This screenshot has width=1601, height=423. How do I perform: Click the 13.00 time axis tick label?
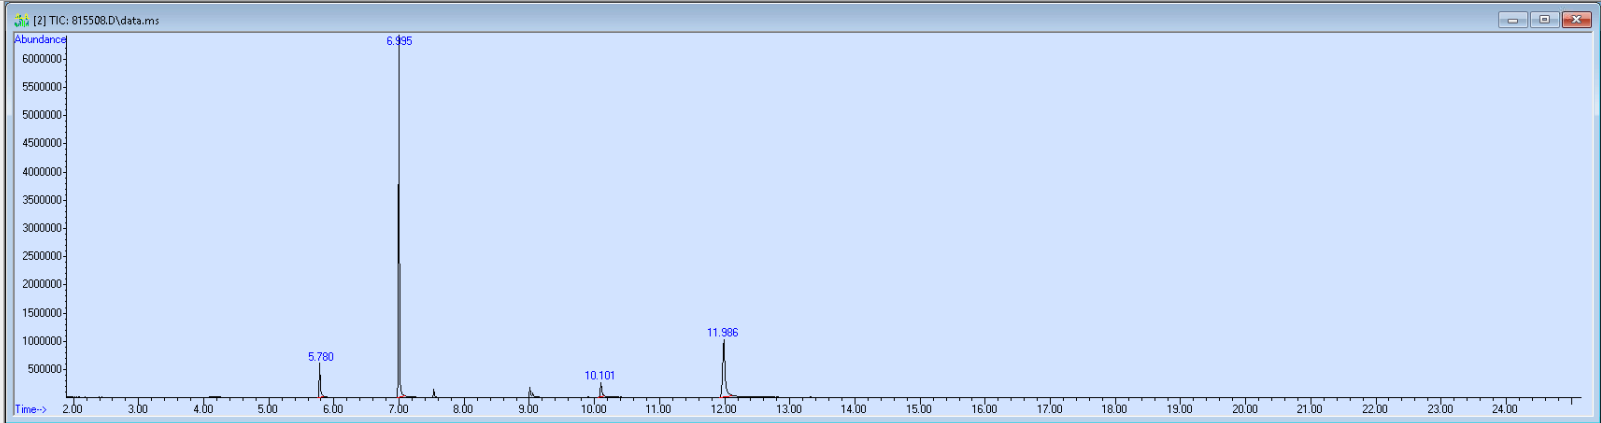788,409
